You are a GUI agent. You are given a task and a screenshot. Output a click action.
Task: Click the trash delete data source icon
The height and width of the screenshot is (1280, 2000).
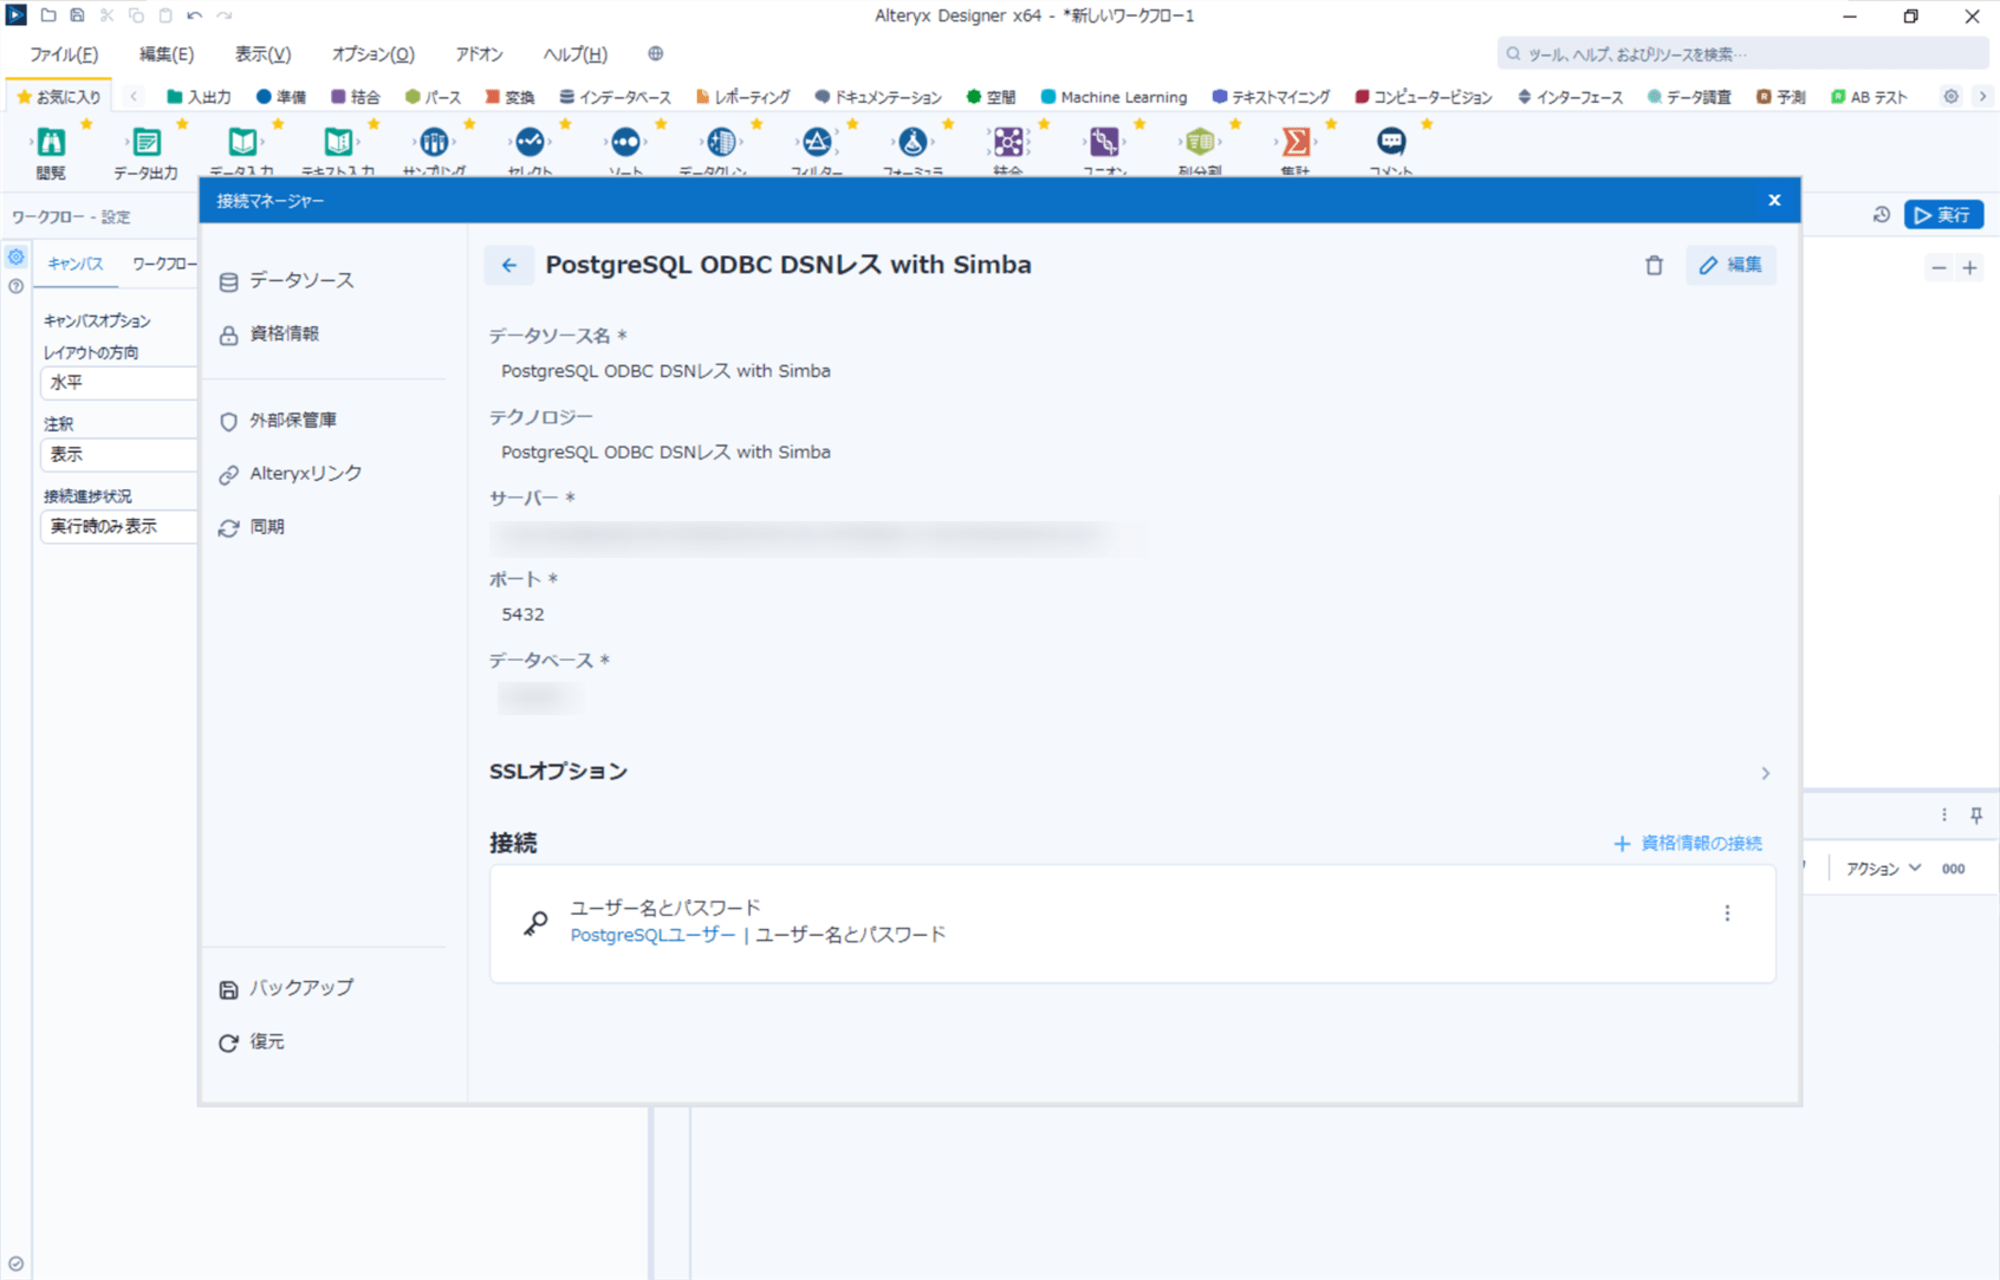(1654, 265)
